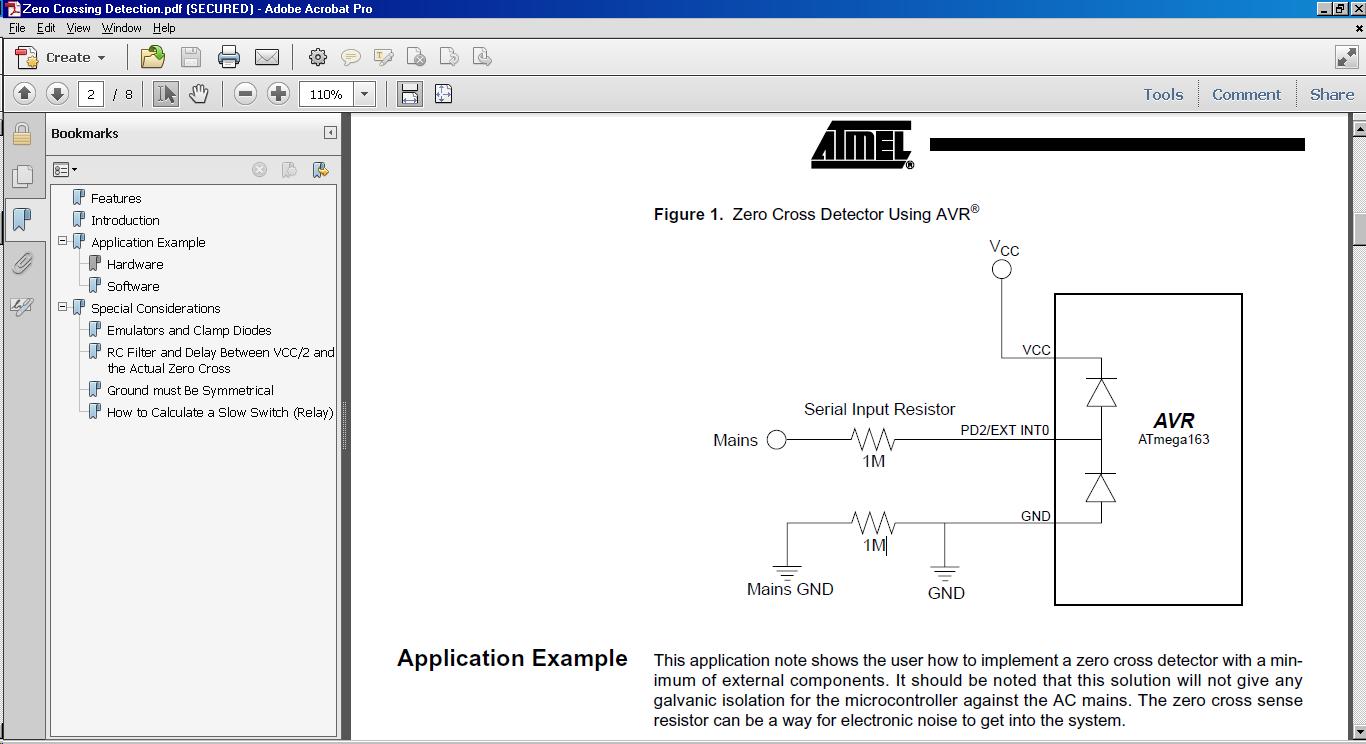Collapse the Special Considerations bookmark
This screenshot has height=744, width=1366.
[x=62, y=307]
